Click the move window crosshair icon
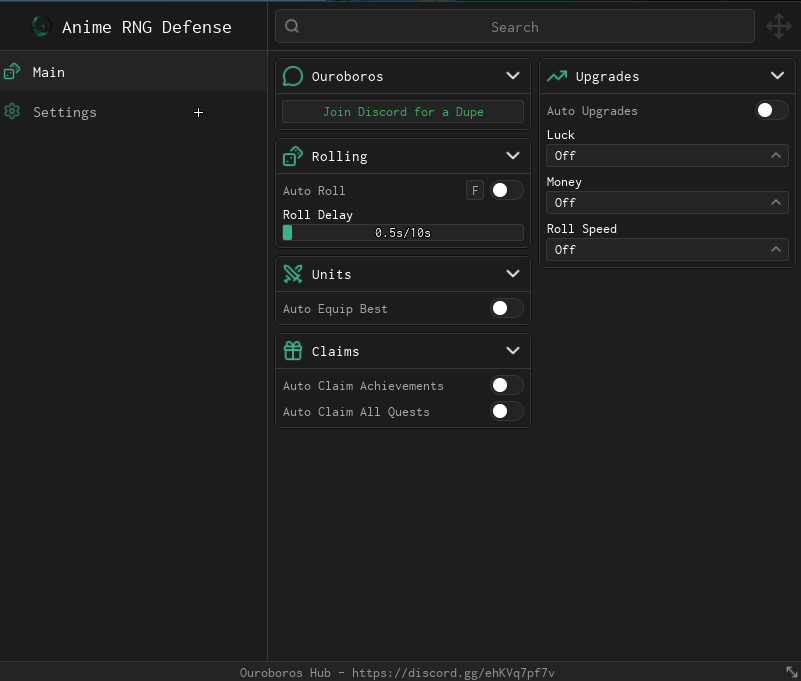This screenshot has height=681, width=801. click(x=779, y=27)
